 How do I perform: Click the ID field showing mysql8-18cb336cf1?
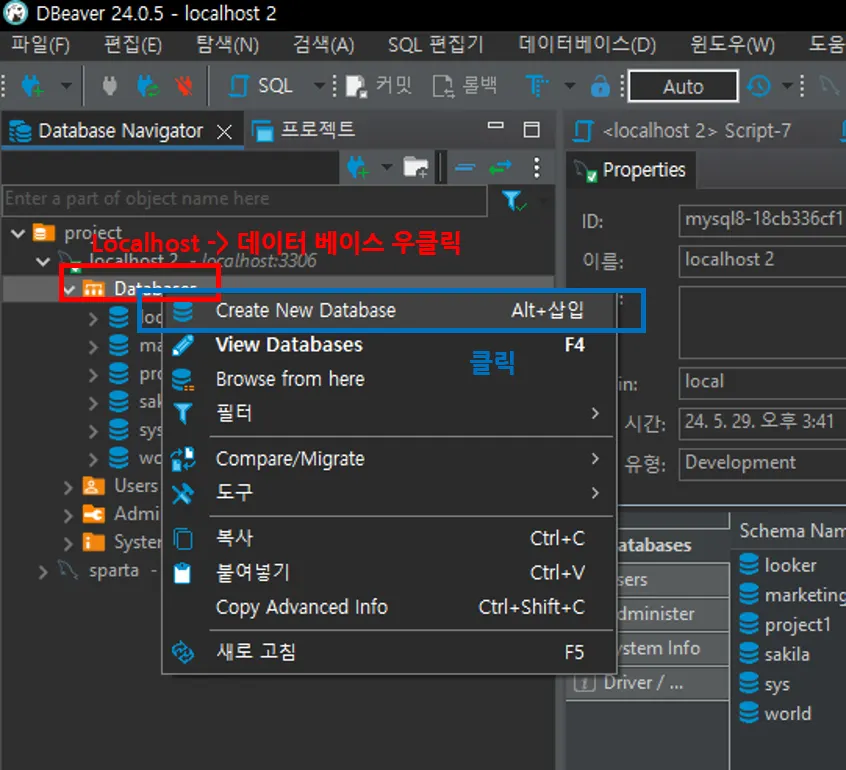[x=762, y=220]
